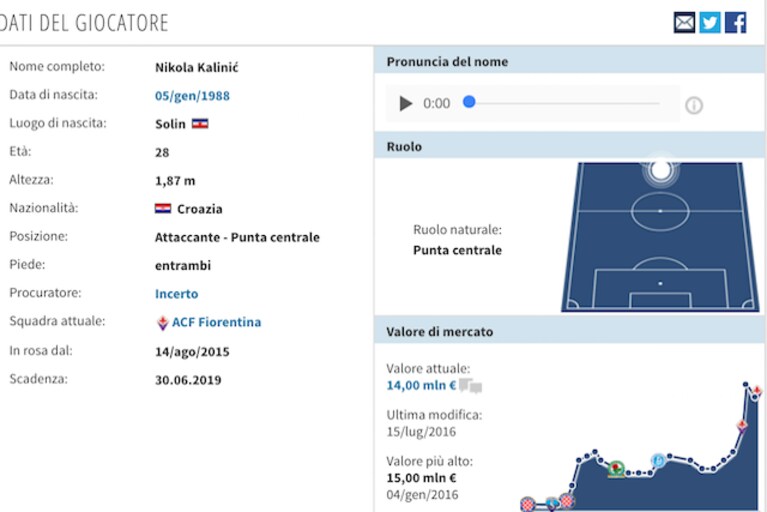Play the name pronunciation audio
Viewport: 767px width, 512px height.
pos(406,103)
